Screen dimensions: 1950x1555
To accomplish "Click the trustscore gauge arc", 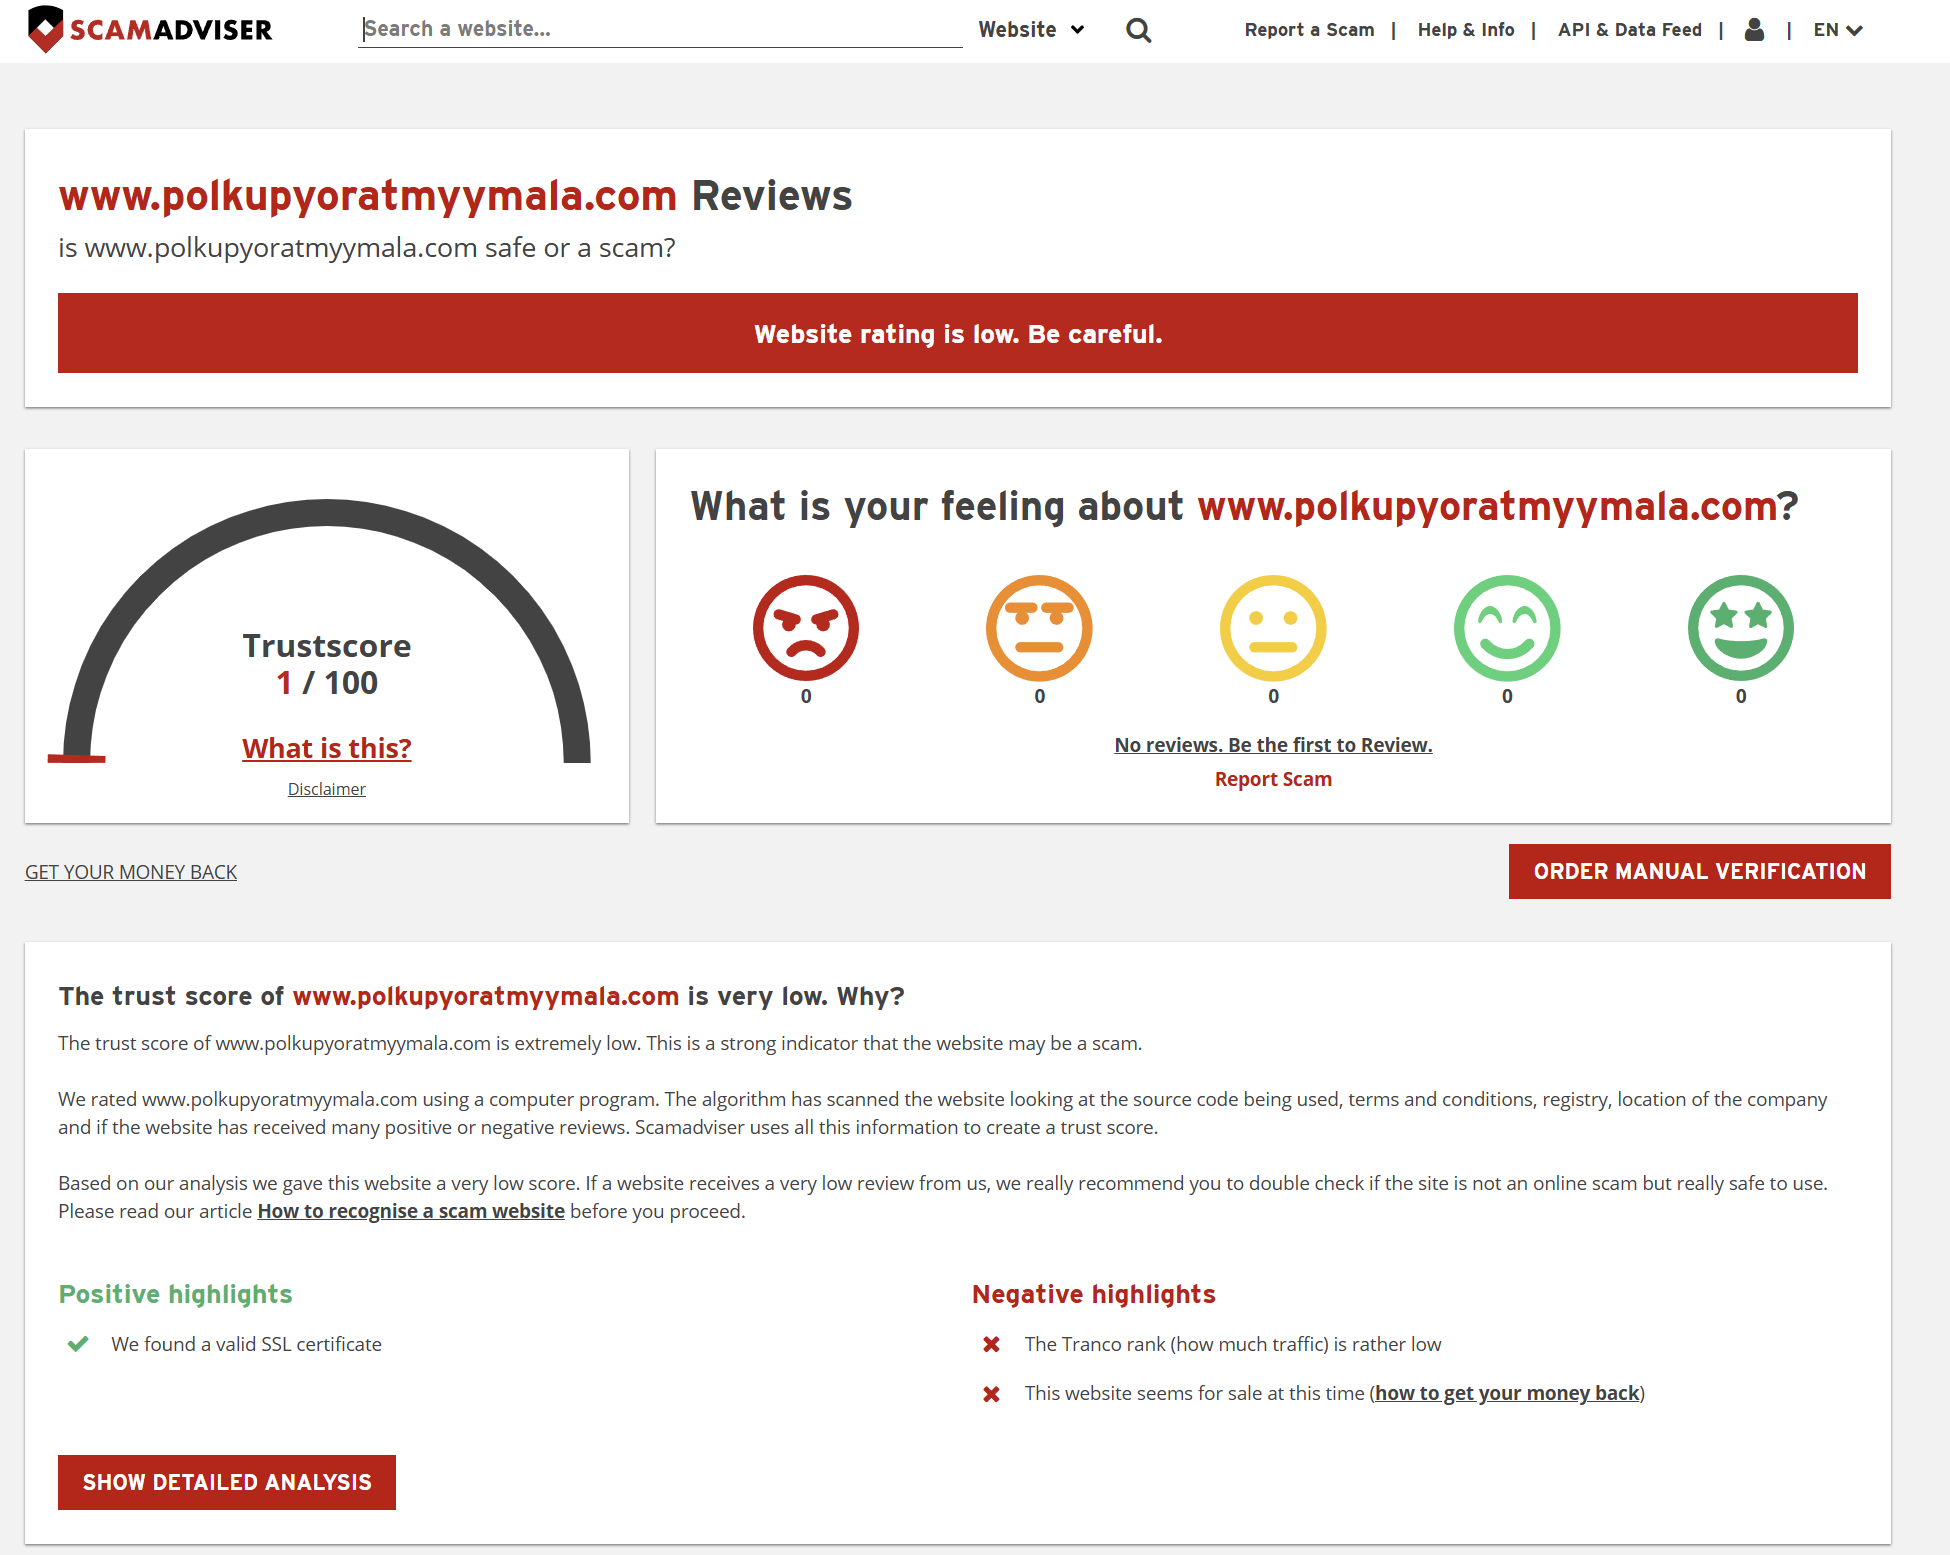I will 327,512.
